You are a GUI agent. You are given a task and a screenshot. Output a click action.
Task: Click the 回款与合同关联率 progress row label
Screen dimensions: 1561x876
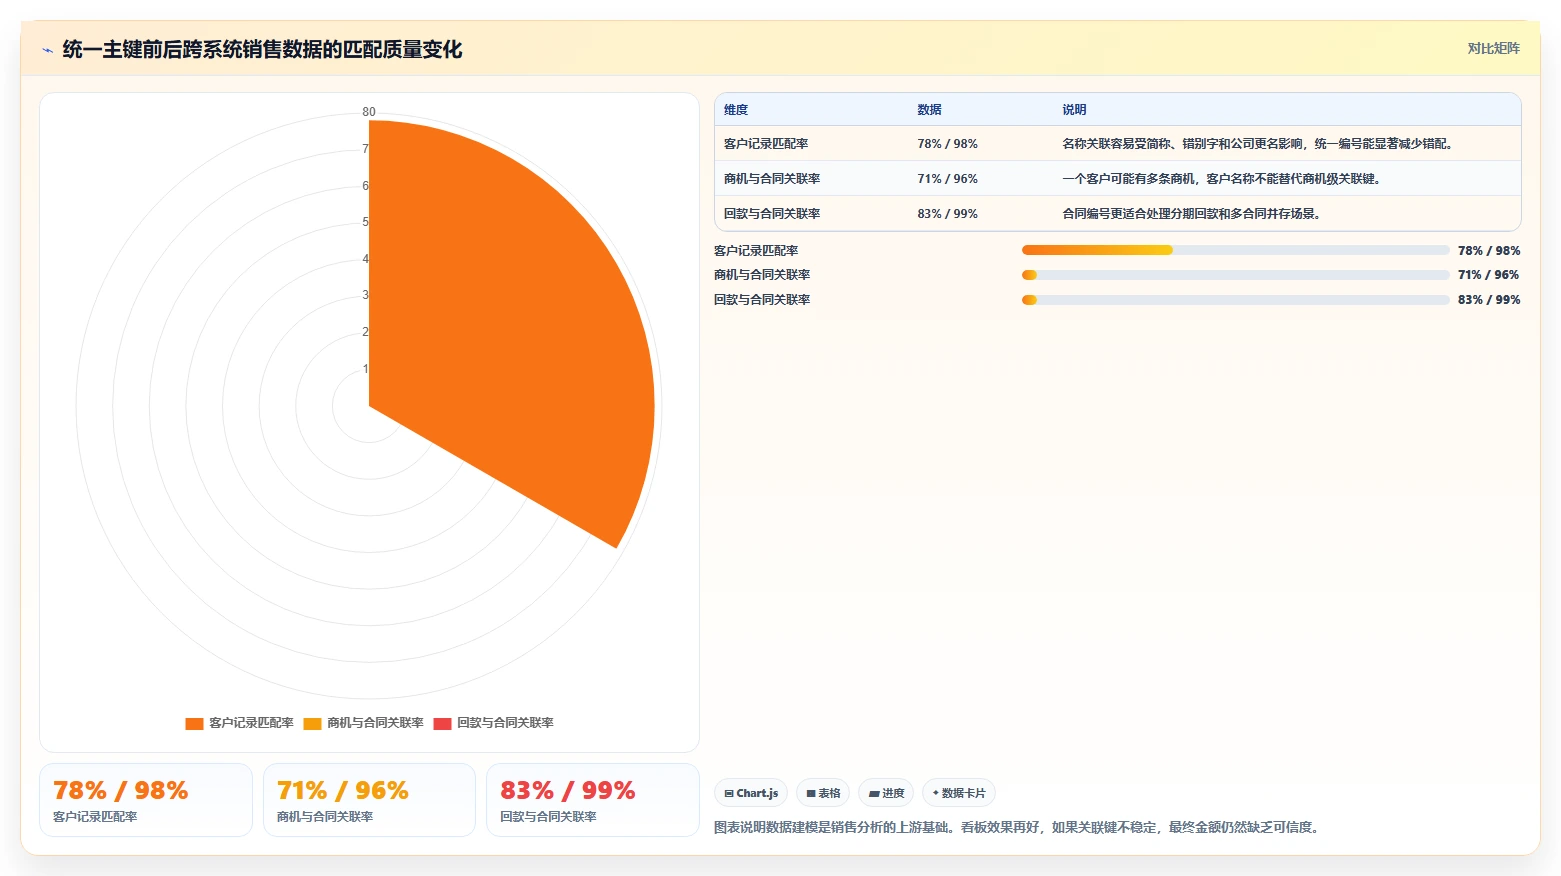(x=762, y=300)
